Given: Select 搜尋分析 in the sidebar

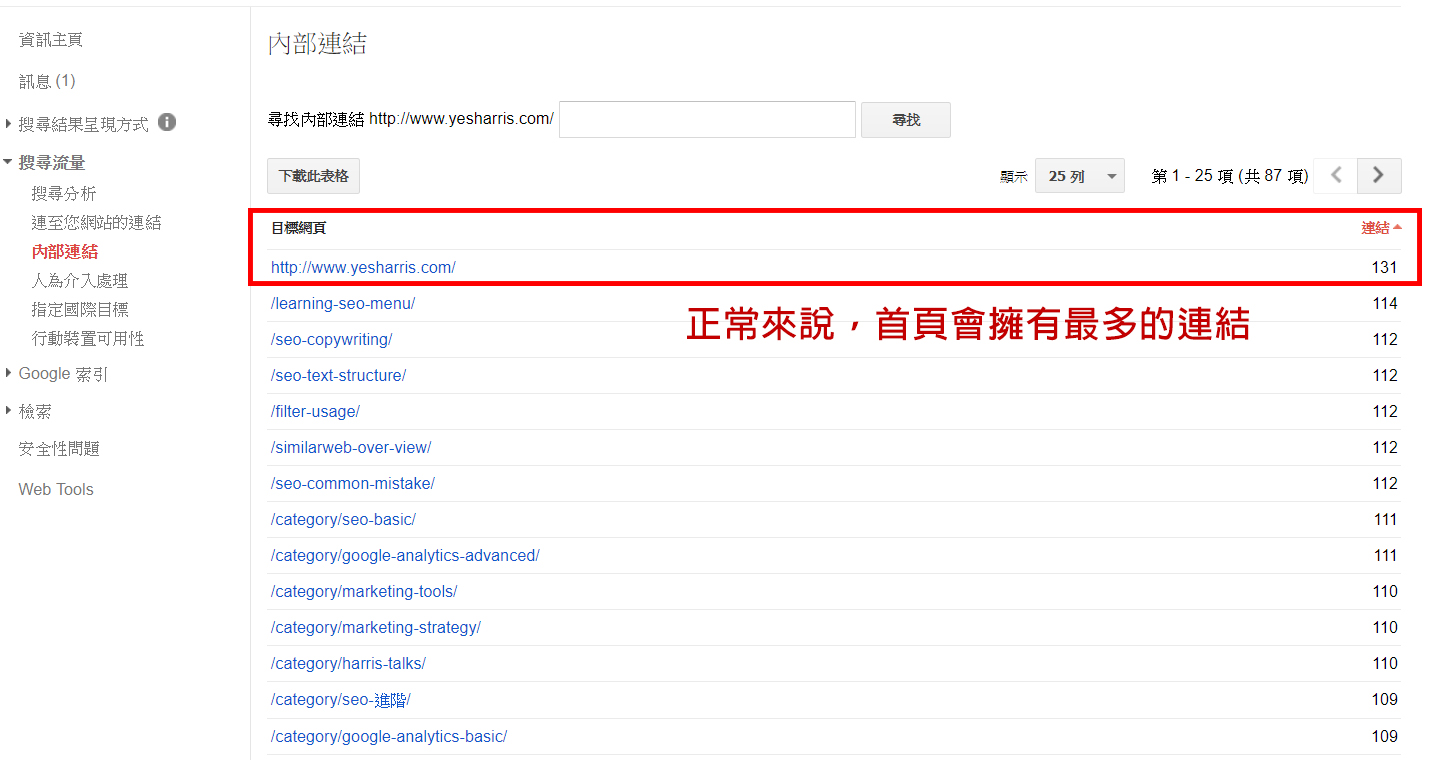Looking at the screenshot, I should pos(64,194).
